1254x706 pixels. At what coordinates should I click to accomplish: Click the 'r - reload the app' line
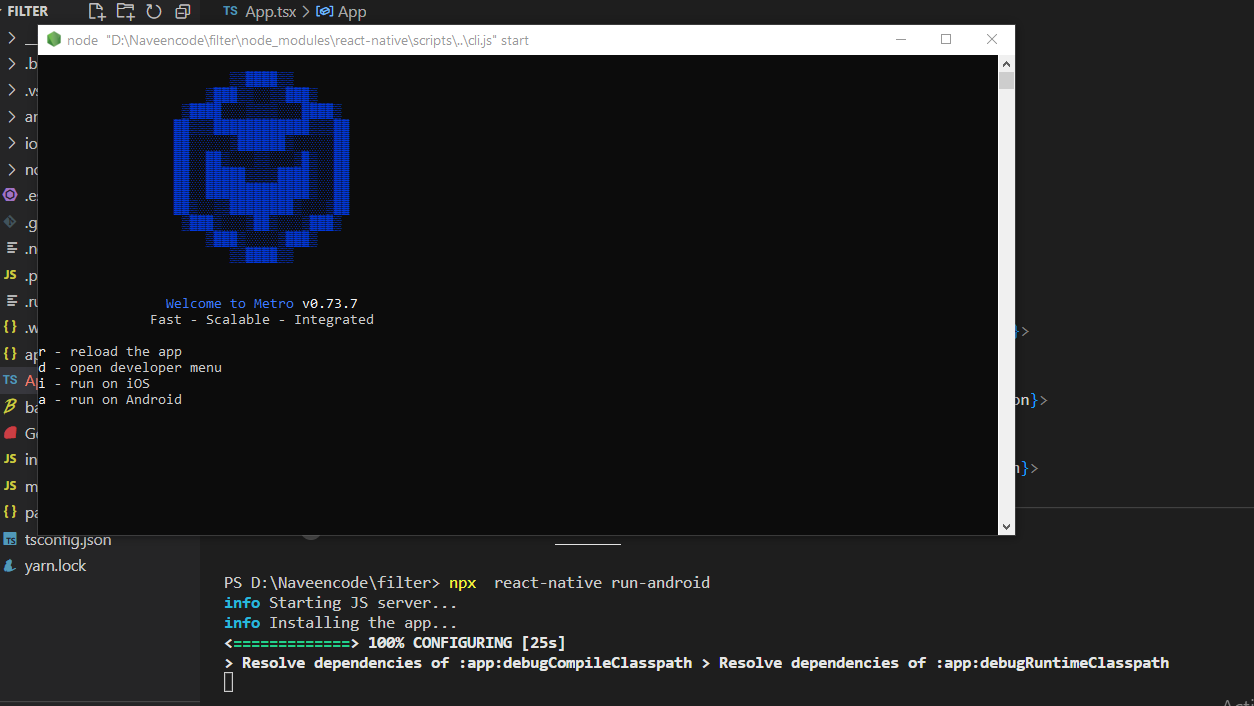click(111, 352)
